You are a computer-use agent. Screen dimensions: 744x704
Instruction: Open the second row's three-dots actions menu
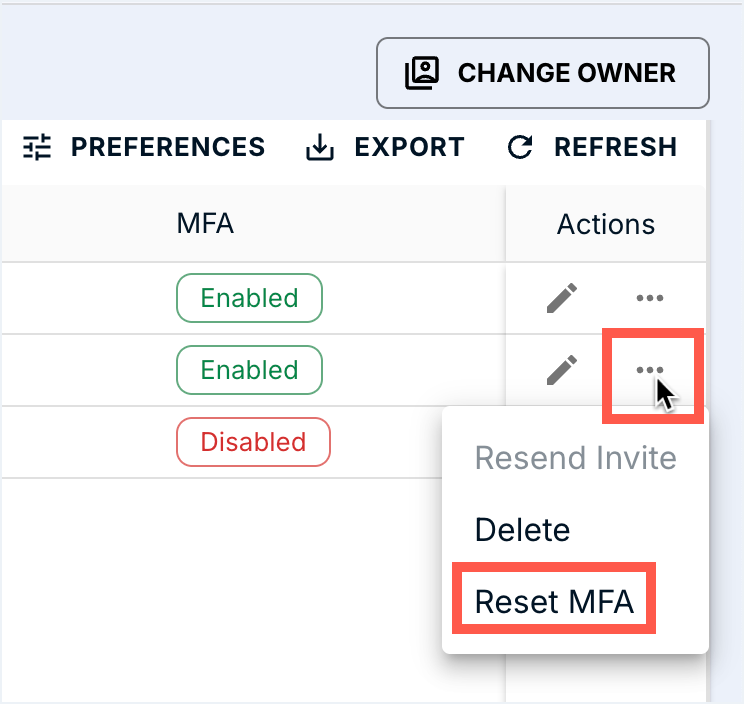(x=650, y=370)
